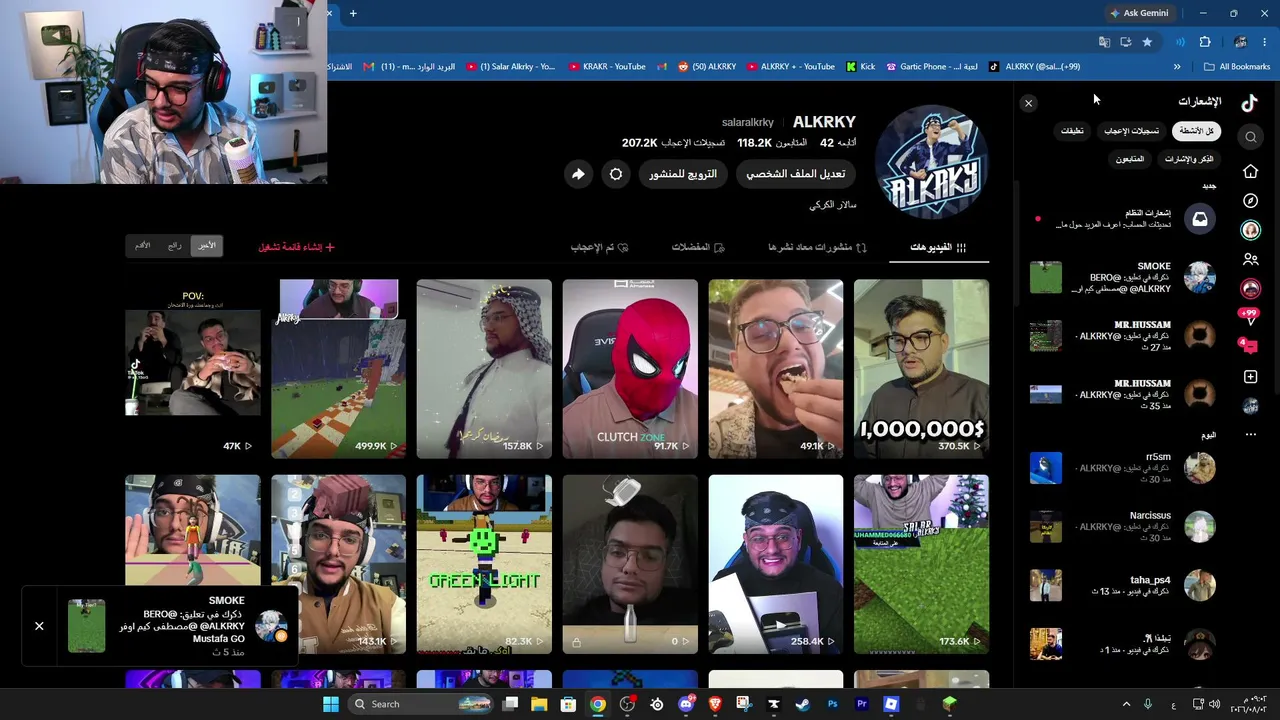Bookmark this page with the star icon

(1147, 42)
